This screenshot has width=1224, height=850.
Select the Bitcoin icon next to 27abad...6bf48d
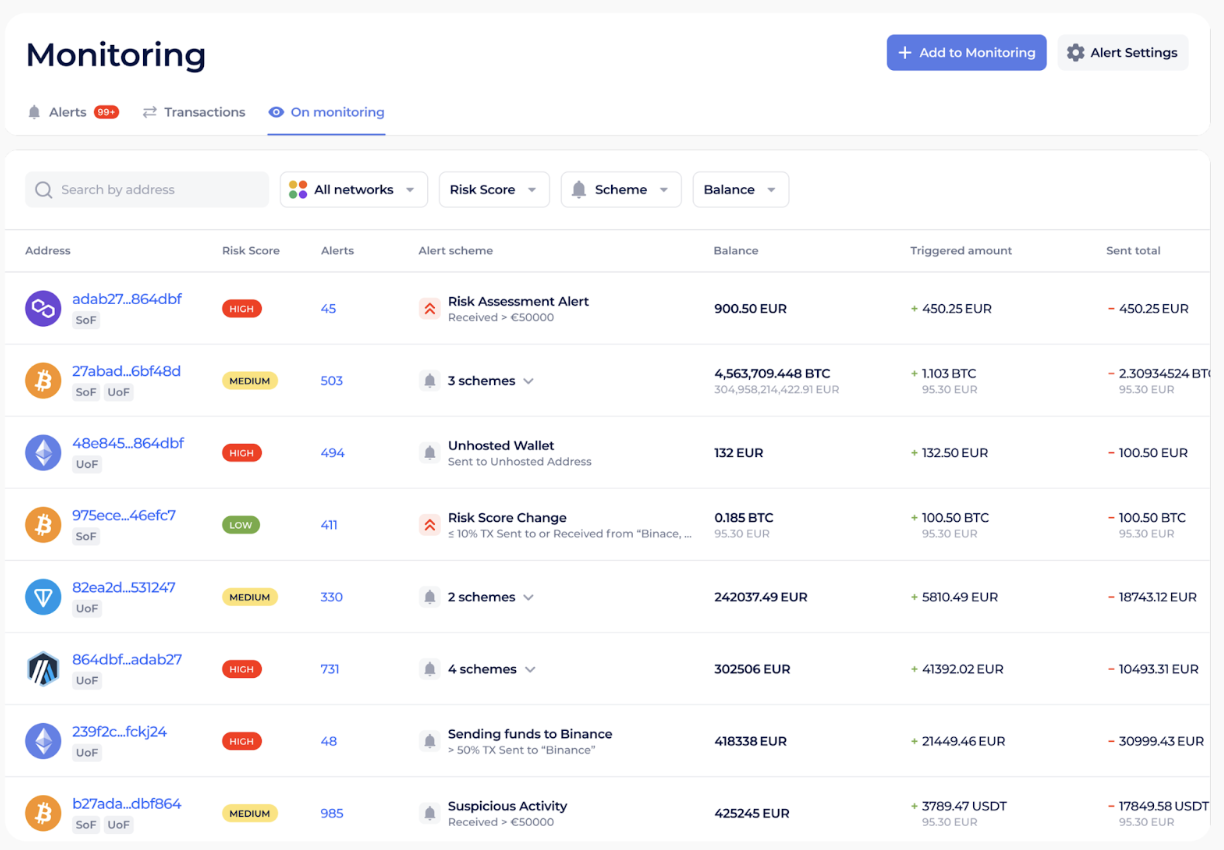[43, 380]
